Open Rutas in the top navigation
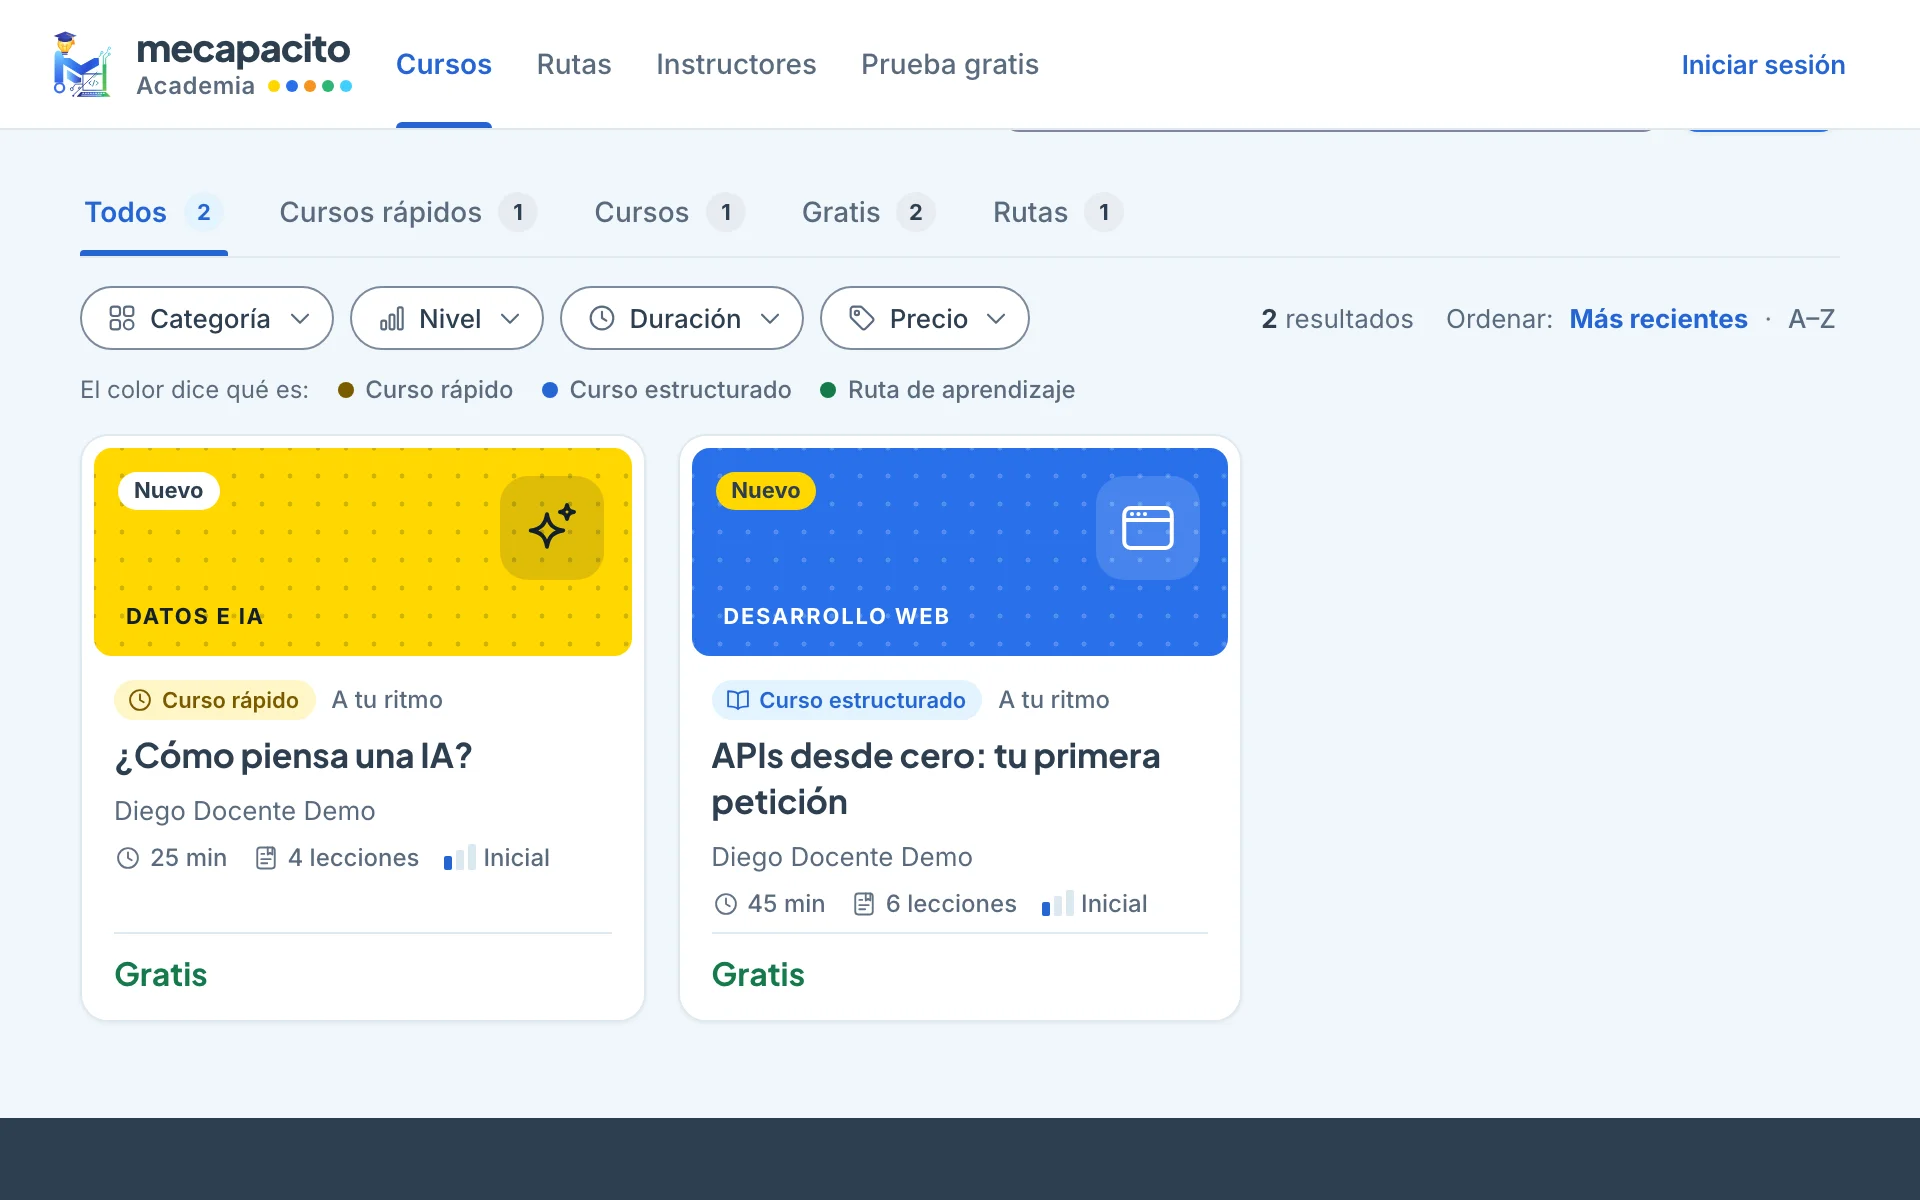 click(x=574, y=64)
